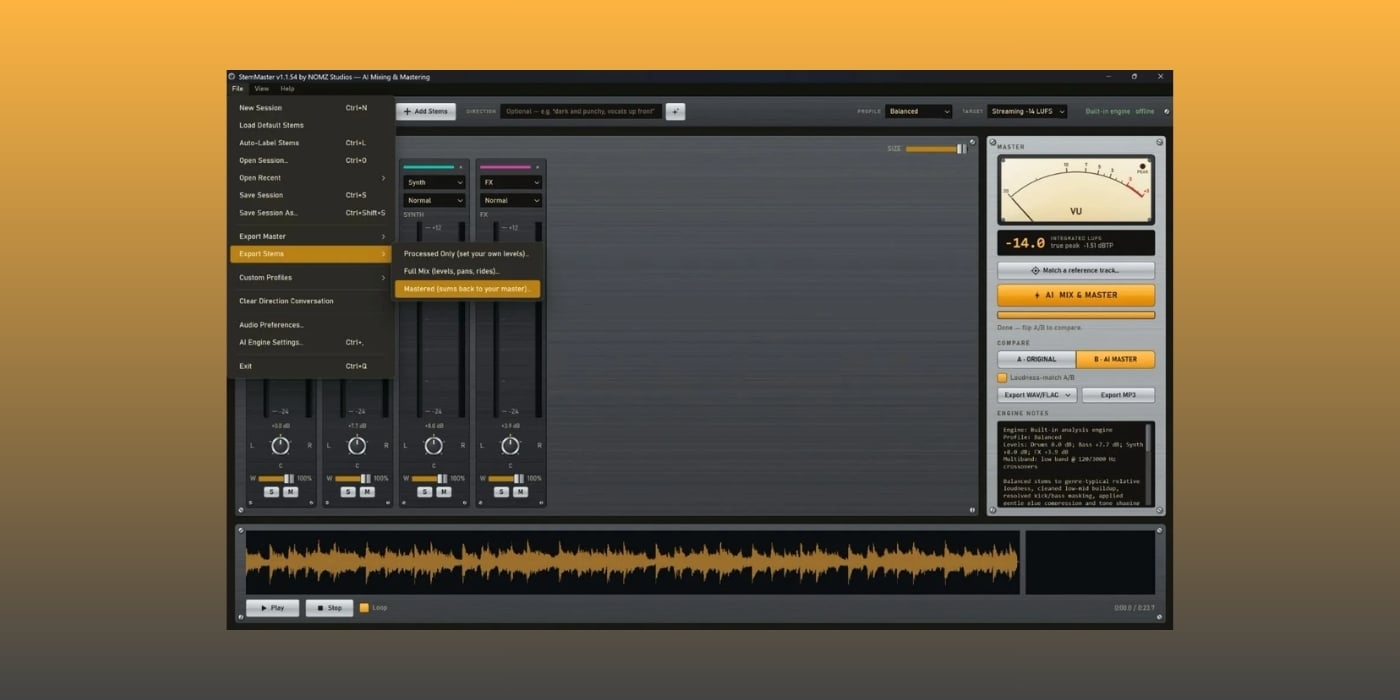Click Auto-Label Stems menu entry
Viewport: 1400px width, 700px height.
(312, 142)
